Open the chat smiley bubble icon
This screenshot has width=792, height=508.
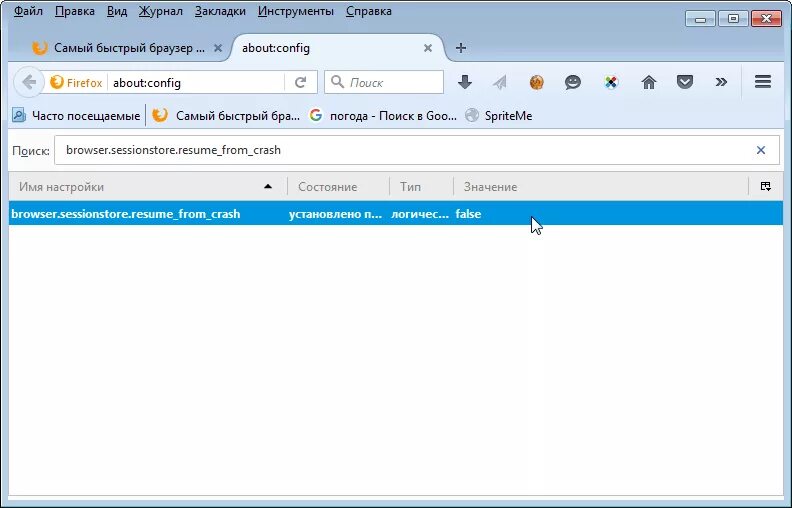click(x=573, y=82)
